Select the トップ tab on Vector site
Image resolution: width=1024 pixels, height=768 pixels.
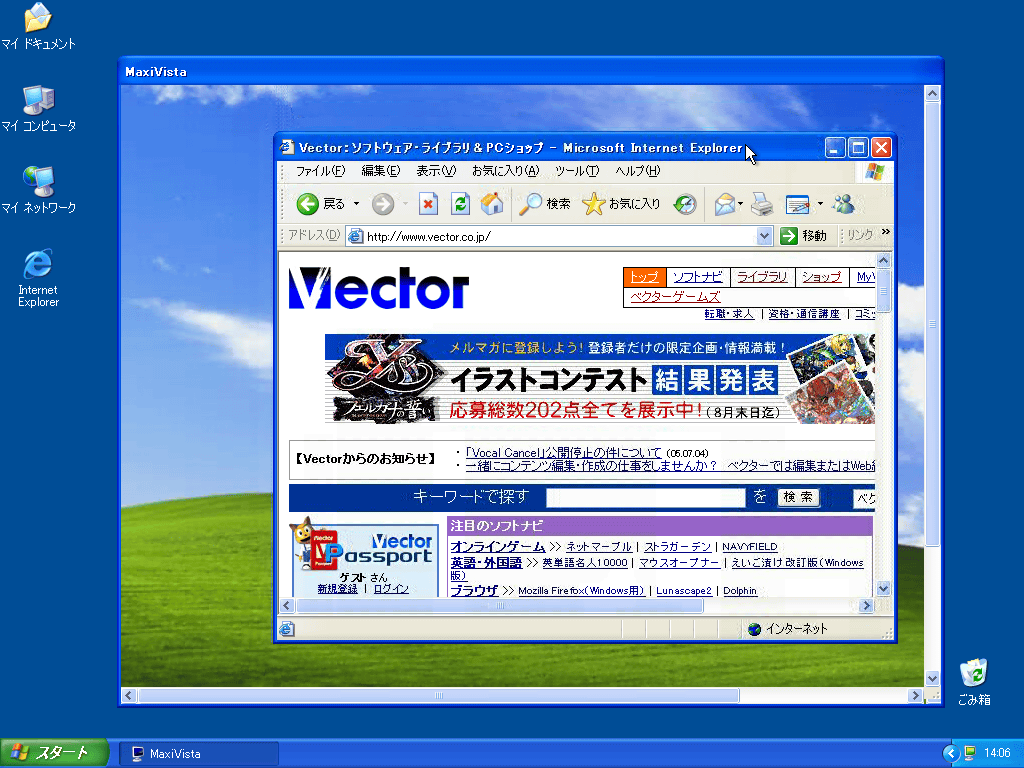(x=645, y=277)
